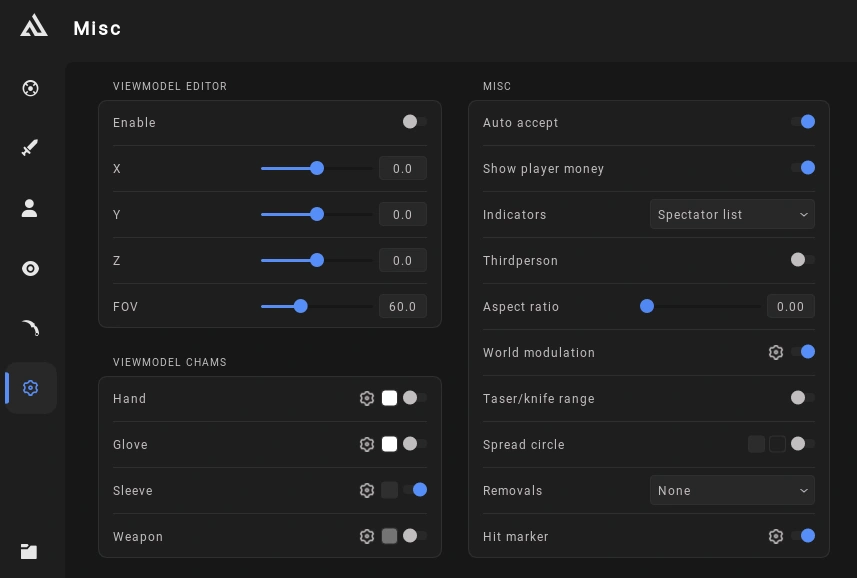
Task: Disable the Hit marker toggle
Action: pyautogui.click(x=803, y=536)
